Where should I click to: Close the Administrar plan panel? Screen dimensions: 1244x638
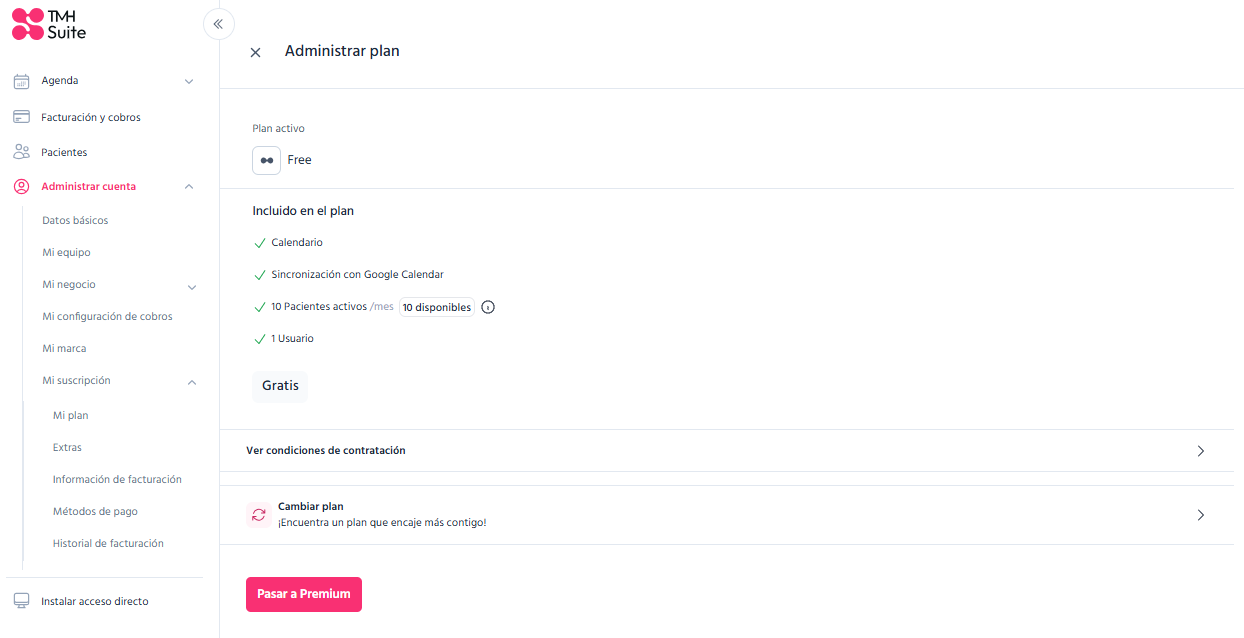255,52
